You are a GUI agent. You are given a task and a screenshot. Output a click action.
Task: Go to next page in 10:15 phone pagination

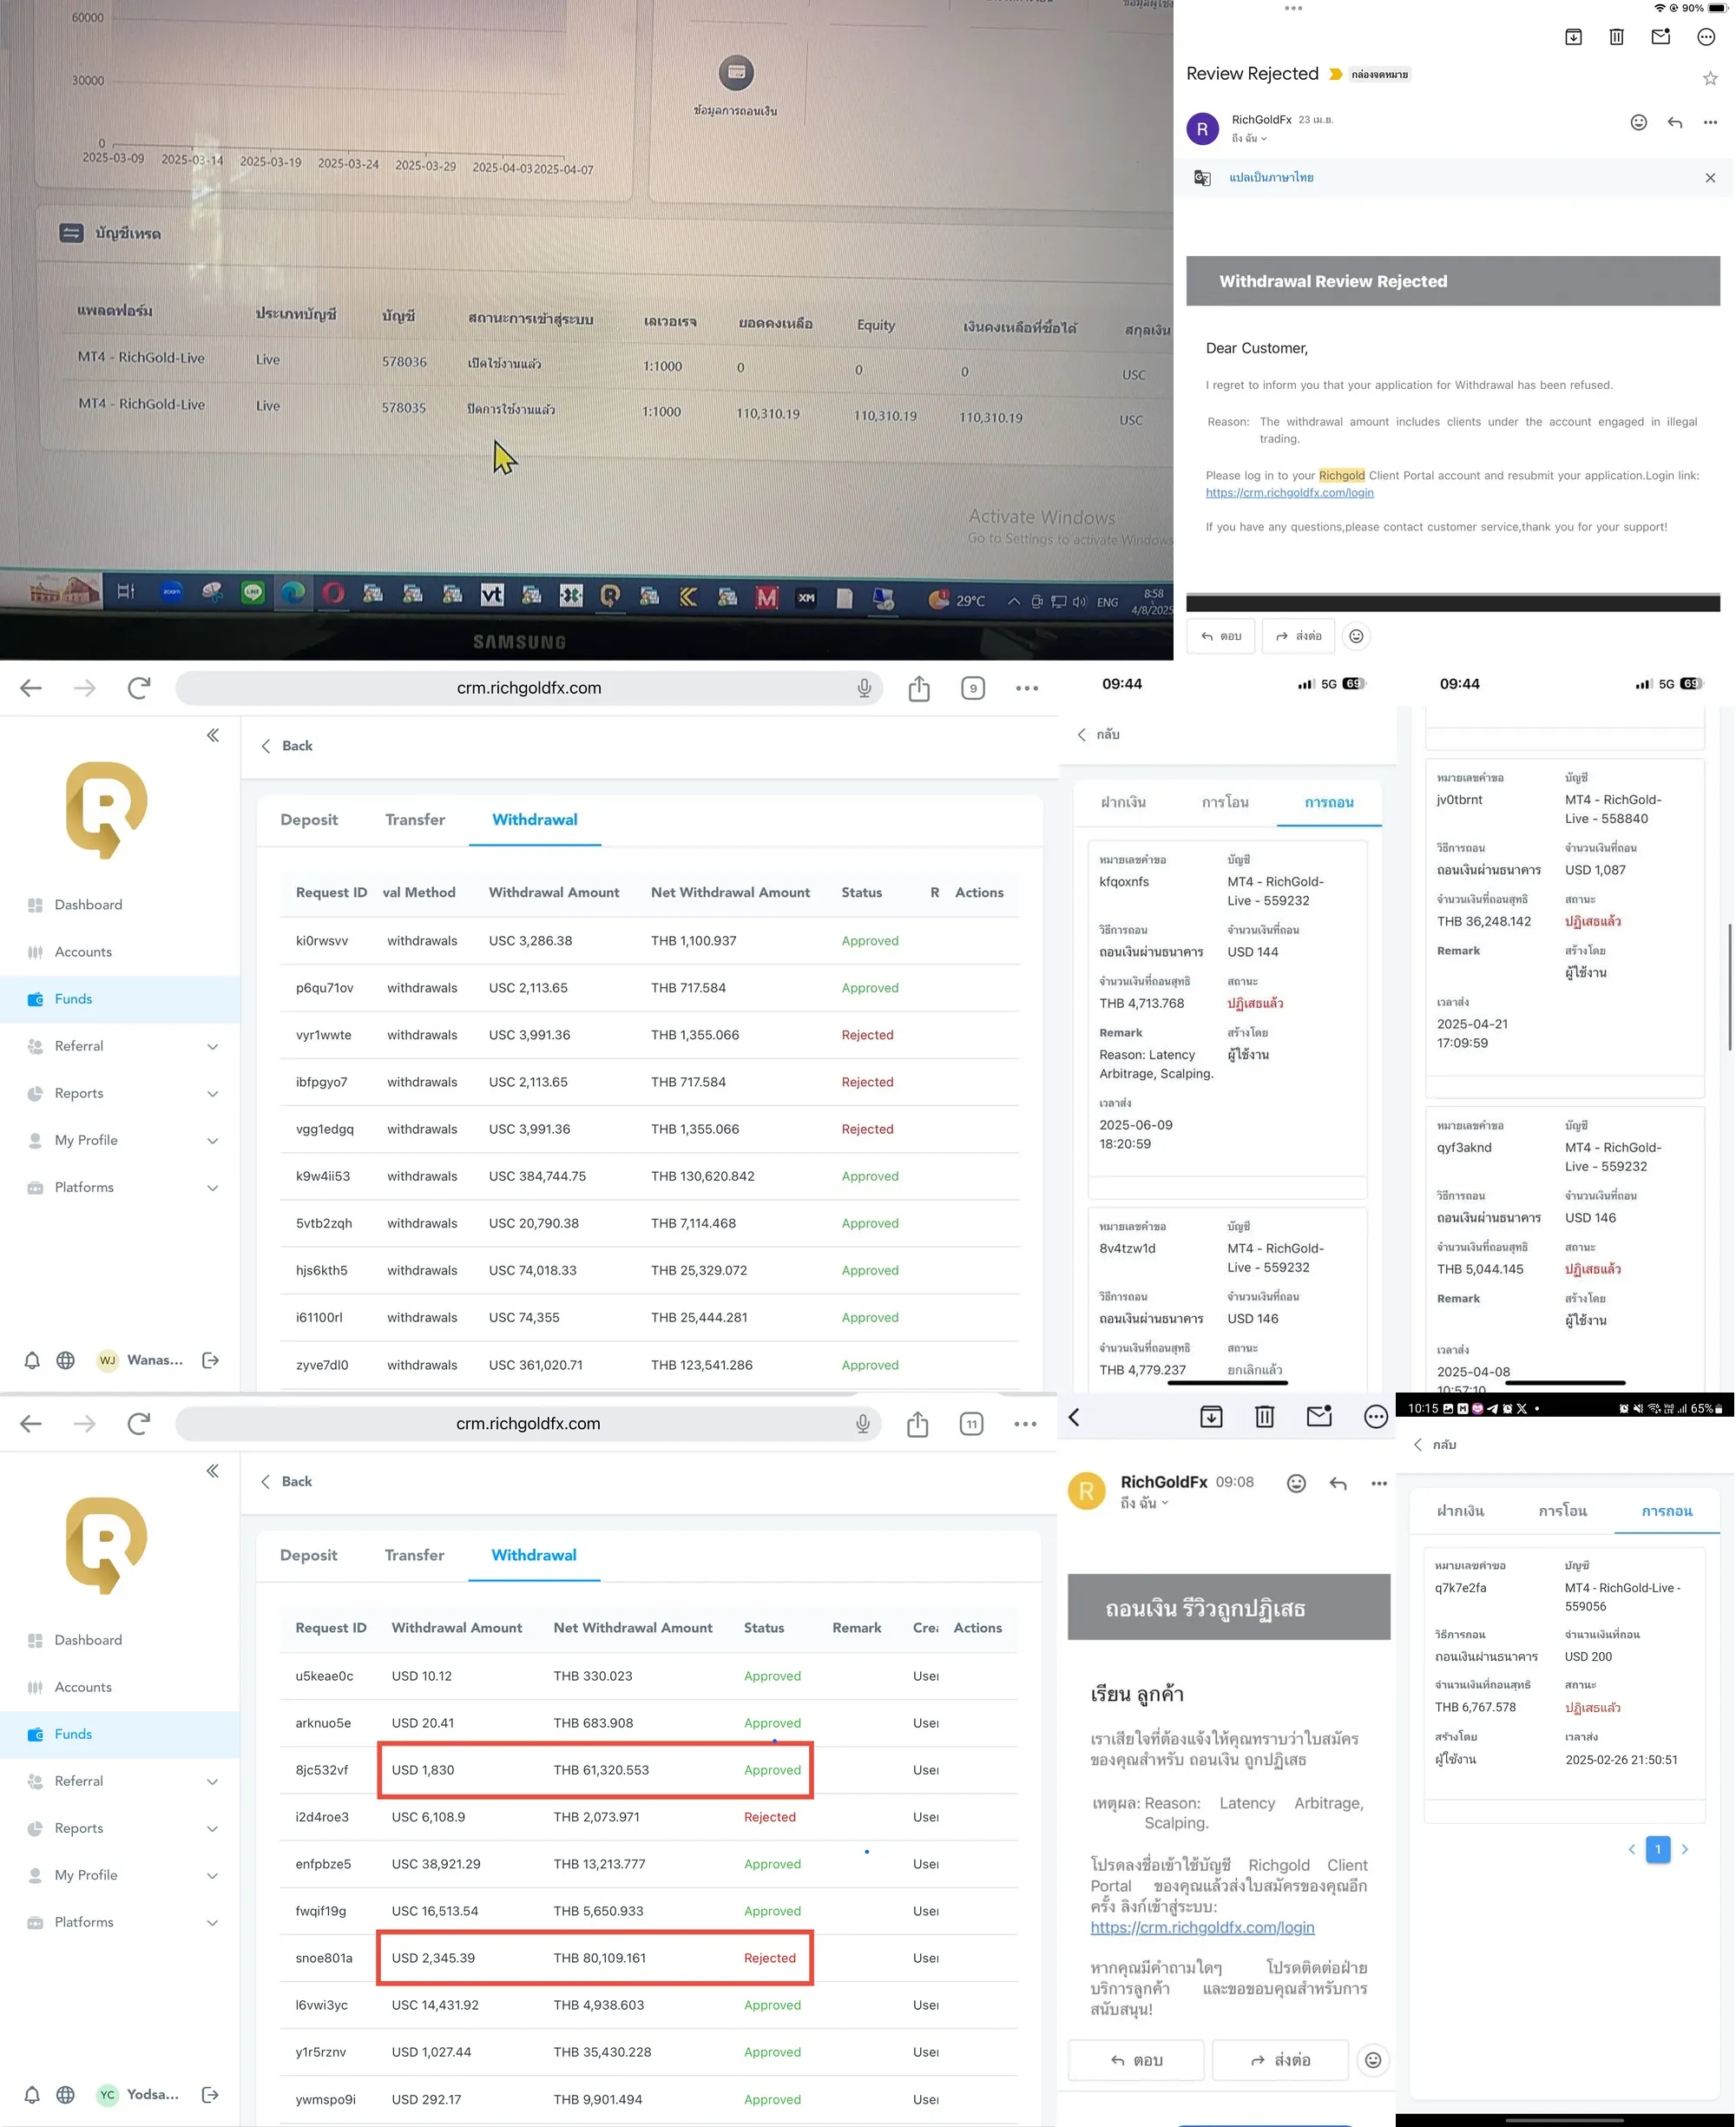[1685, 1849]
